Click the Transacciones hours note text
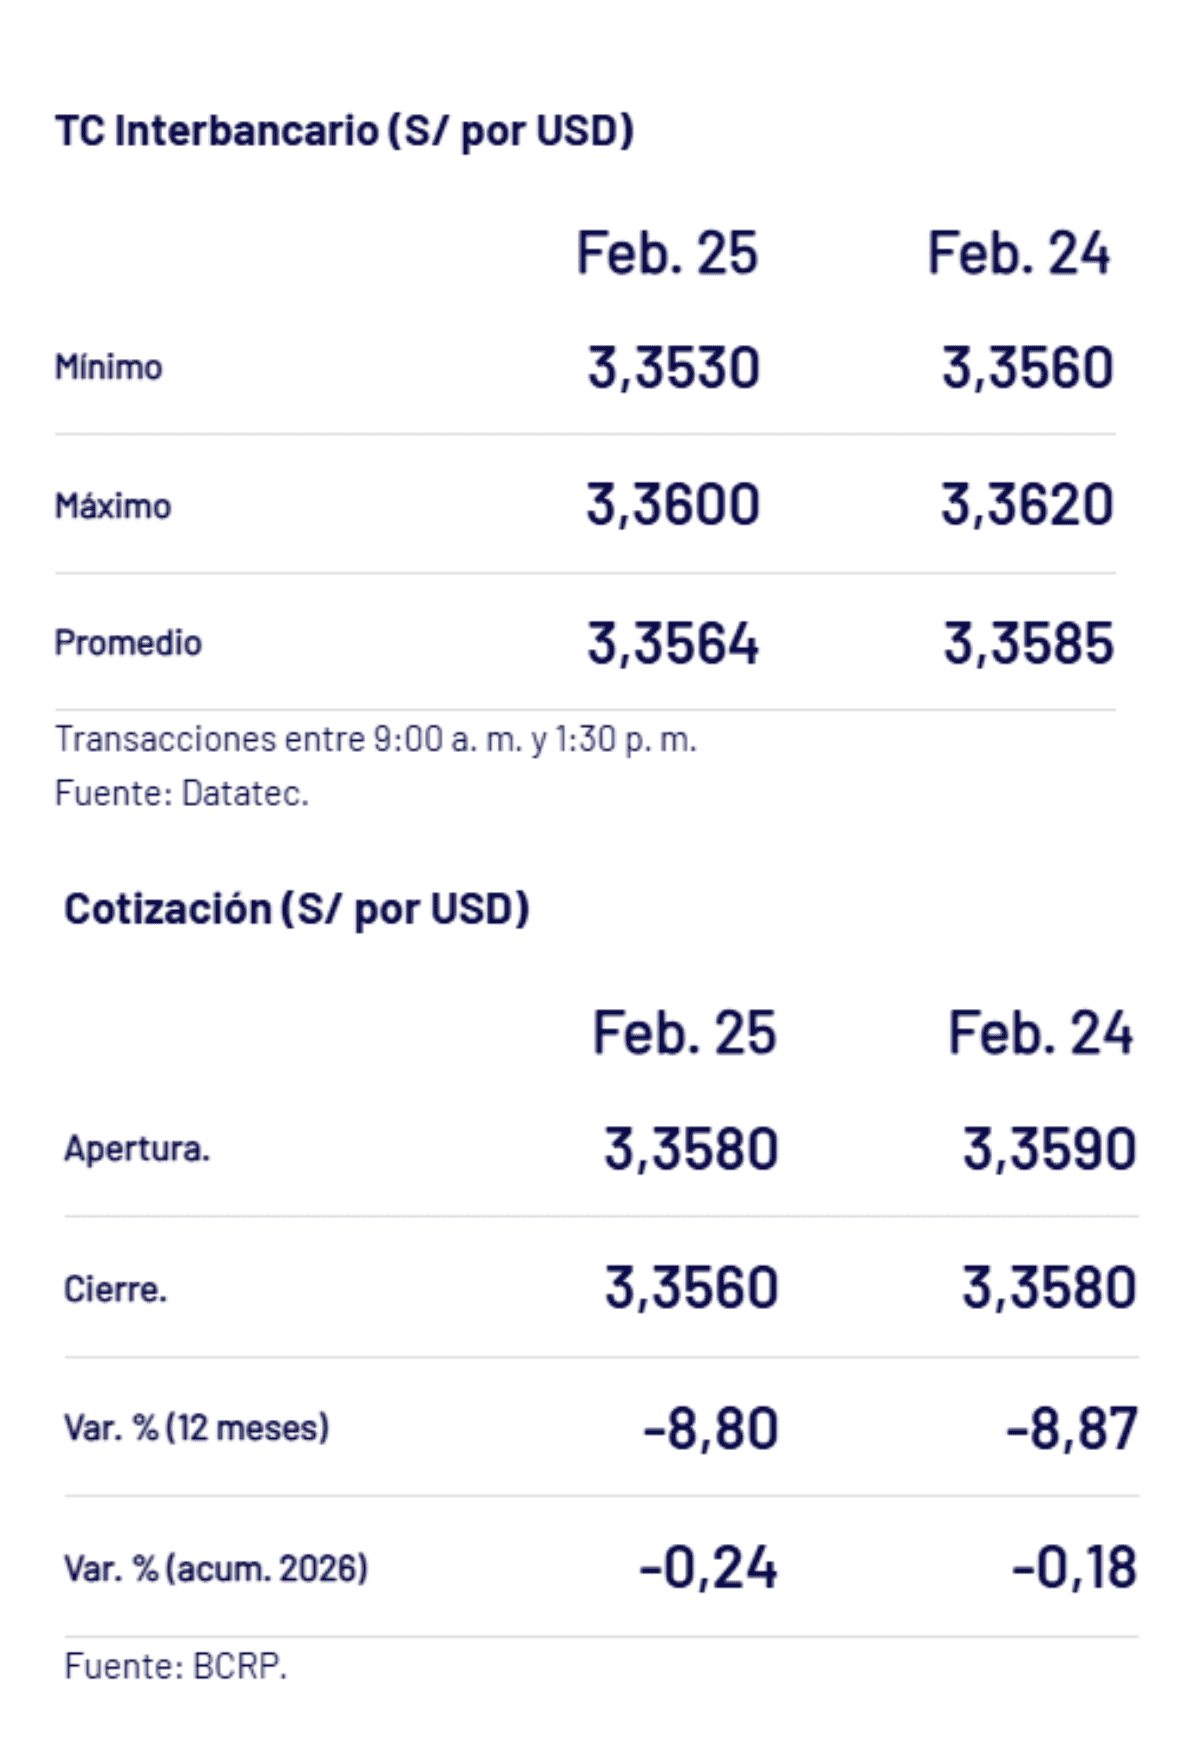The image size is (1200, 1750). (375, 739)
